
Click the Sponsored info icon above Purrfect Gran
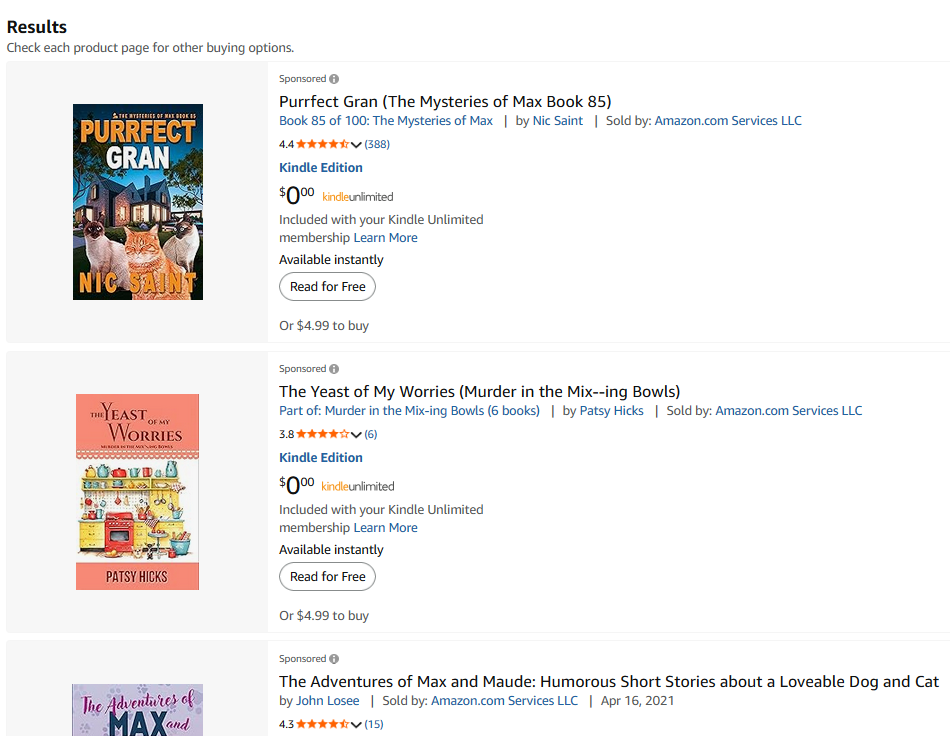pos(334,79)
